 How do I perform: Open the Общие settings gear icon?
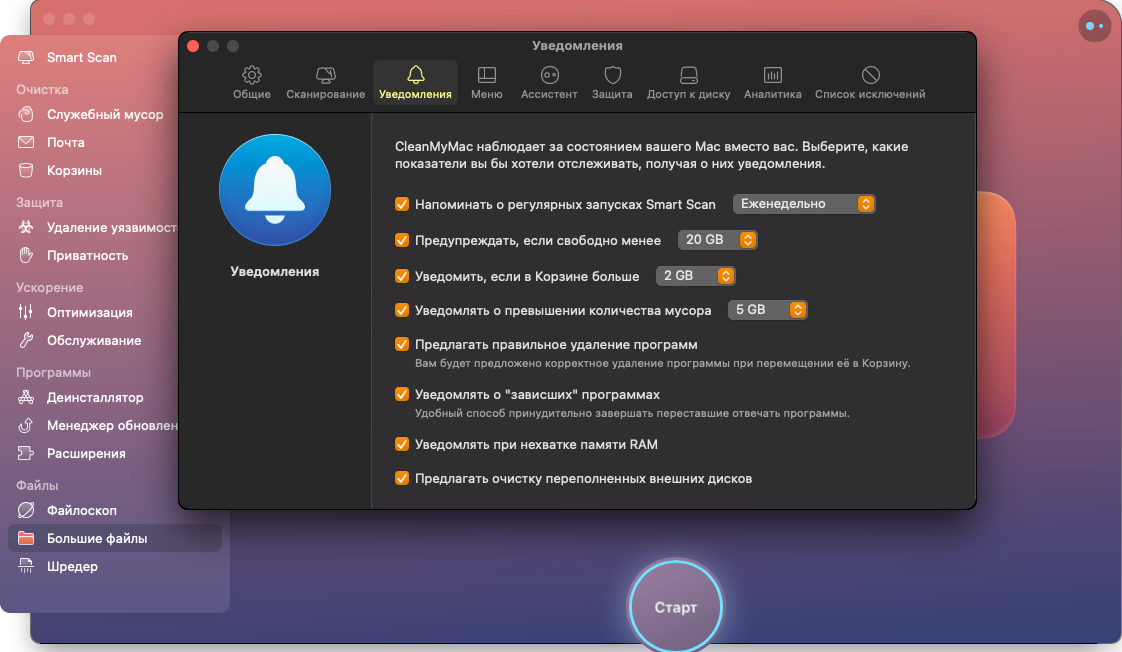pyautogui.click(x=252, y=76)
